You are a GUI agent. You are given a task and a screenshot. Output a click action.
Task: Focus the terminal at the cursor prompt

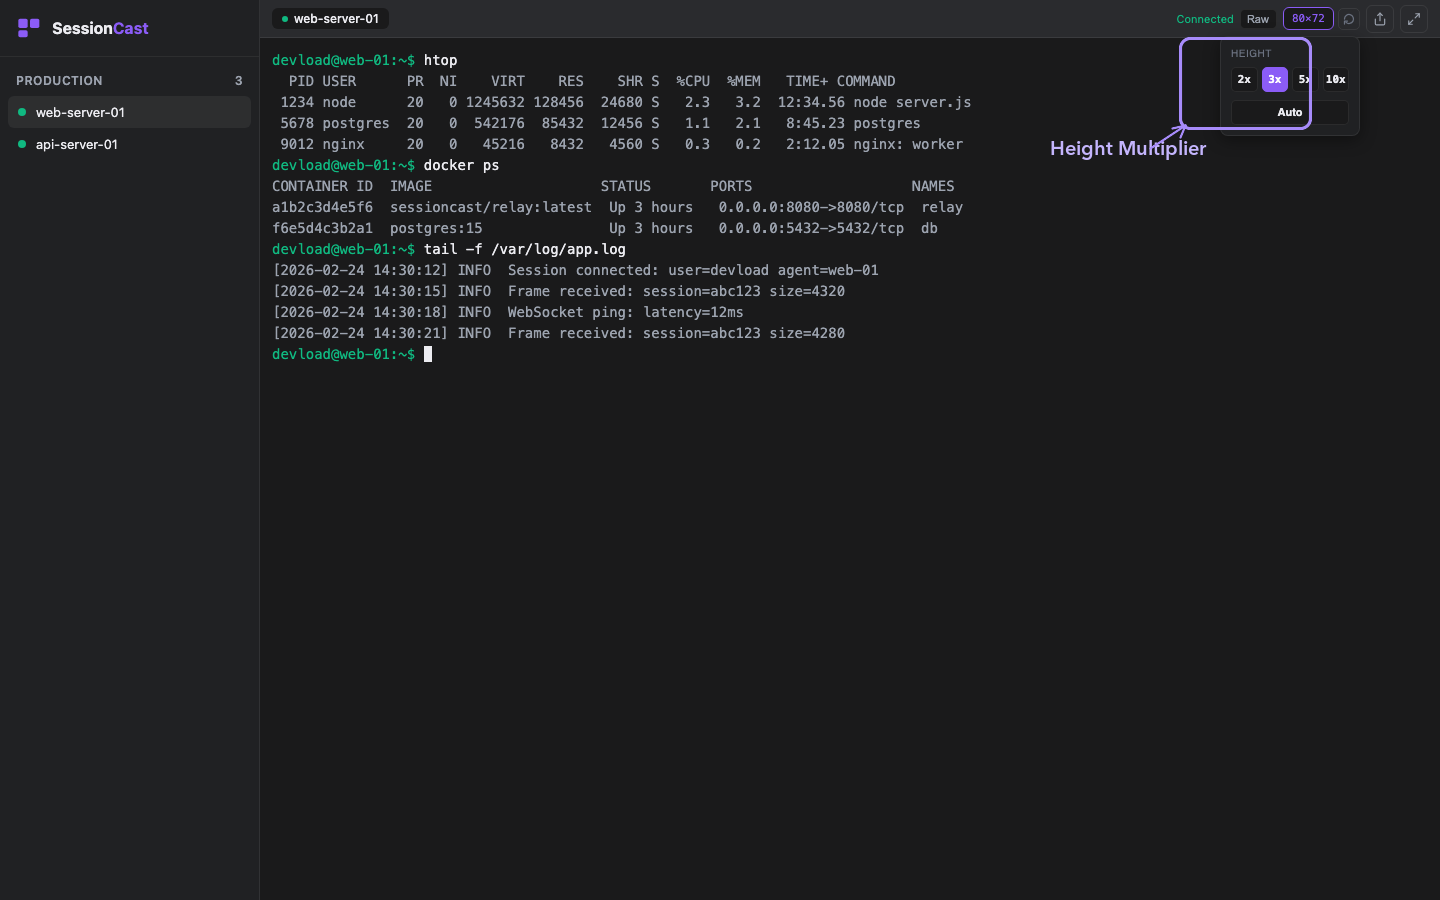(x=428, y=354)
